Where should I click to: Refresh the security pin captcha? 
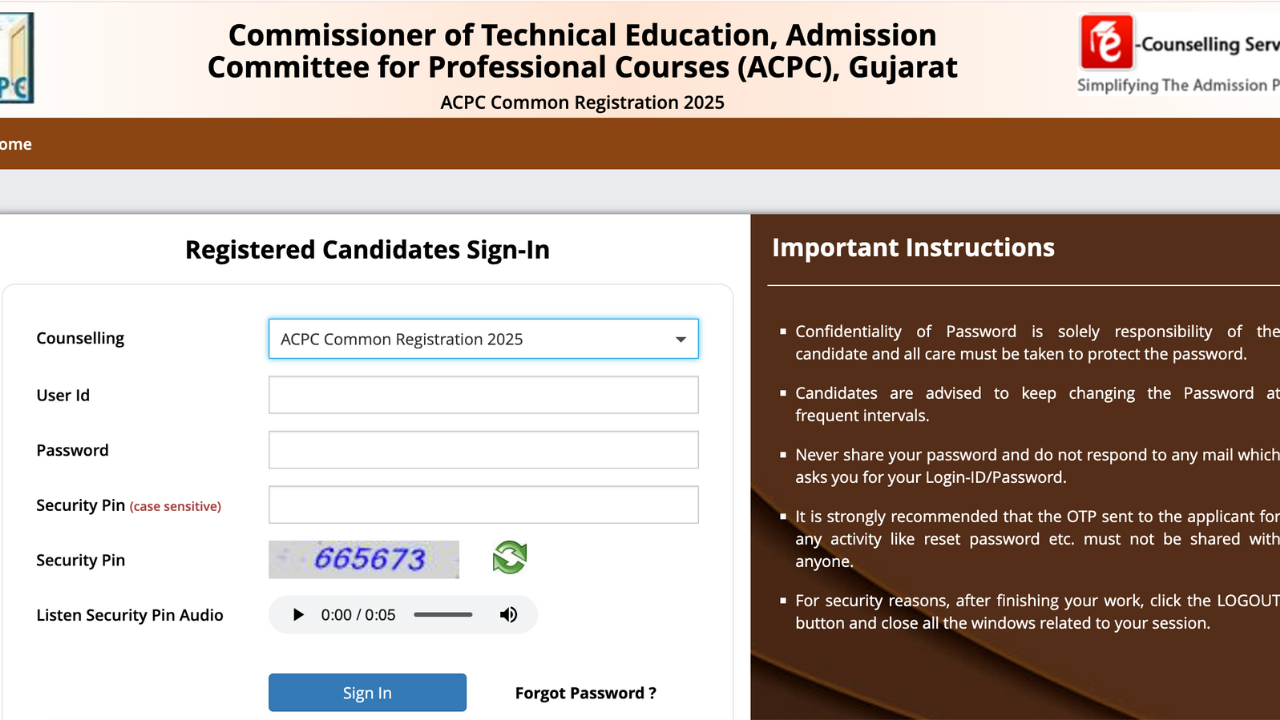point(510,557)
